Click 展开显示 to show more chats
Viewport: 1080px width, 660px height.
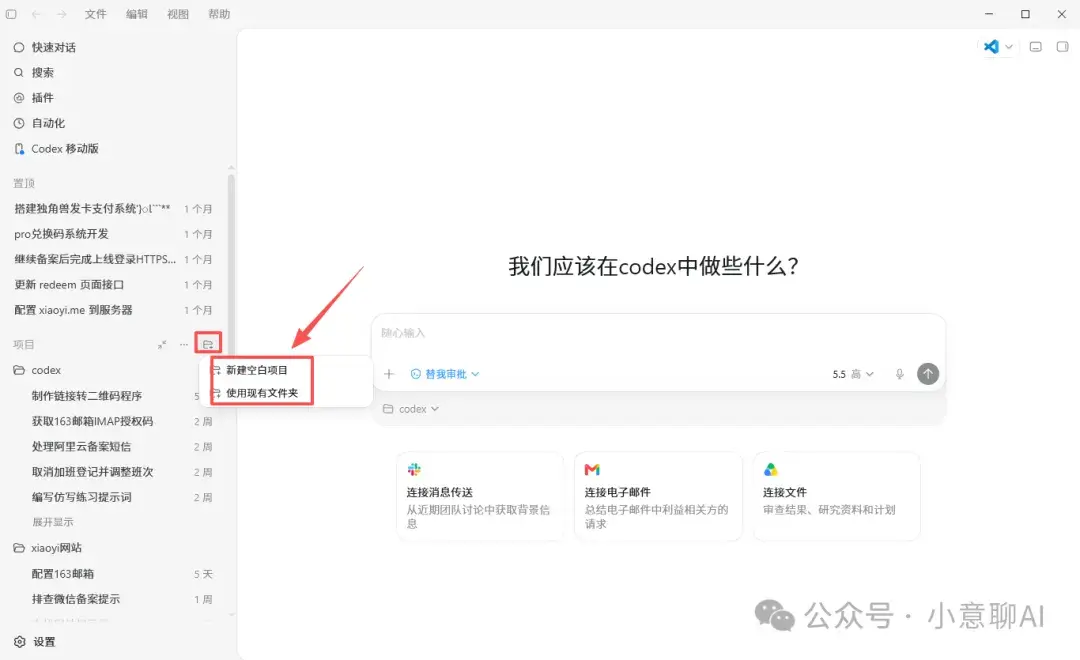click(53, 522)
